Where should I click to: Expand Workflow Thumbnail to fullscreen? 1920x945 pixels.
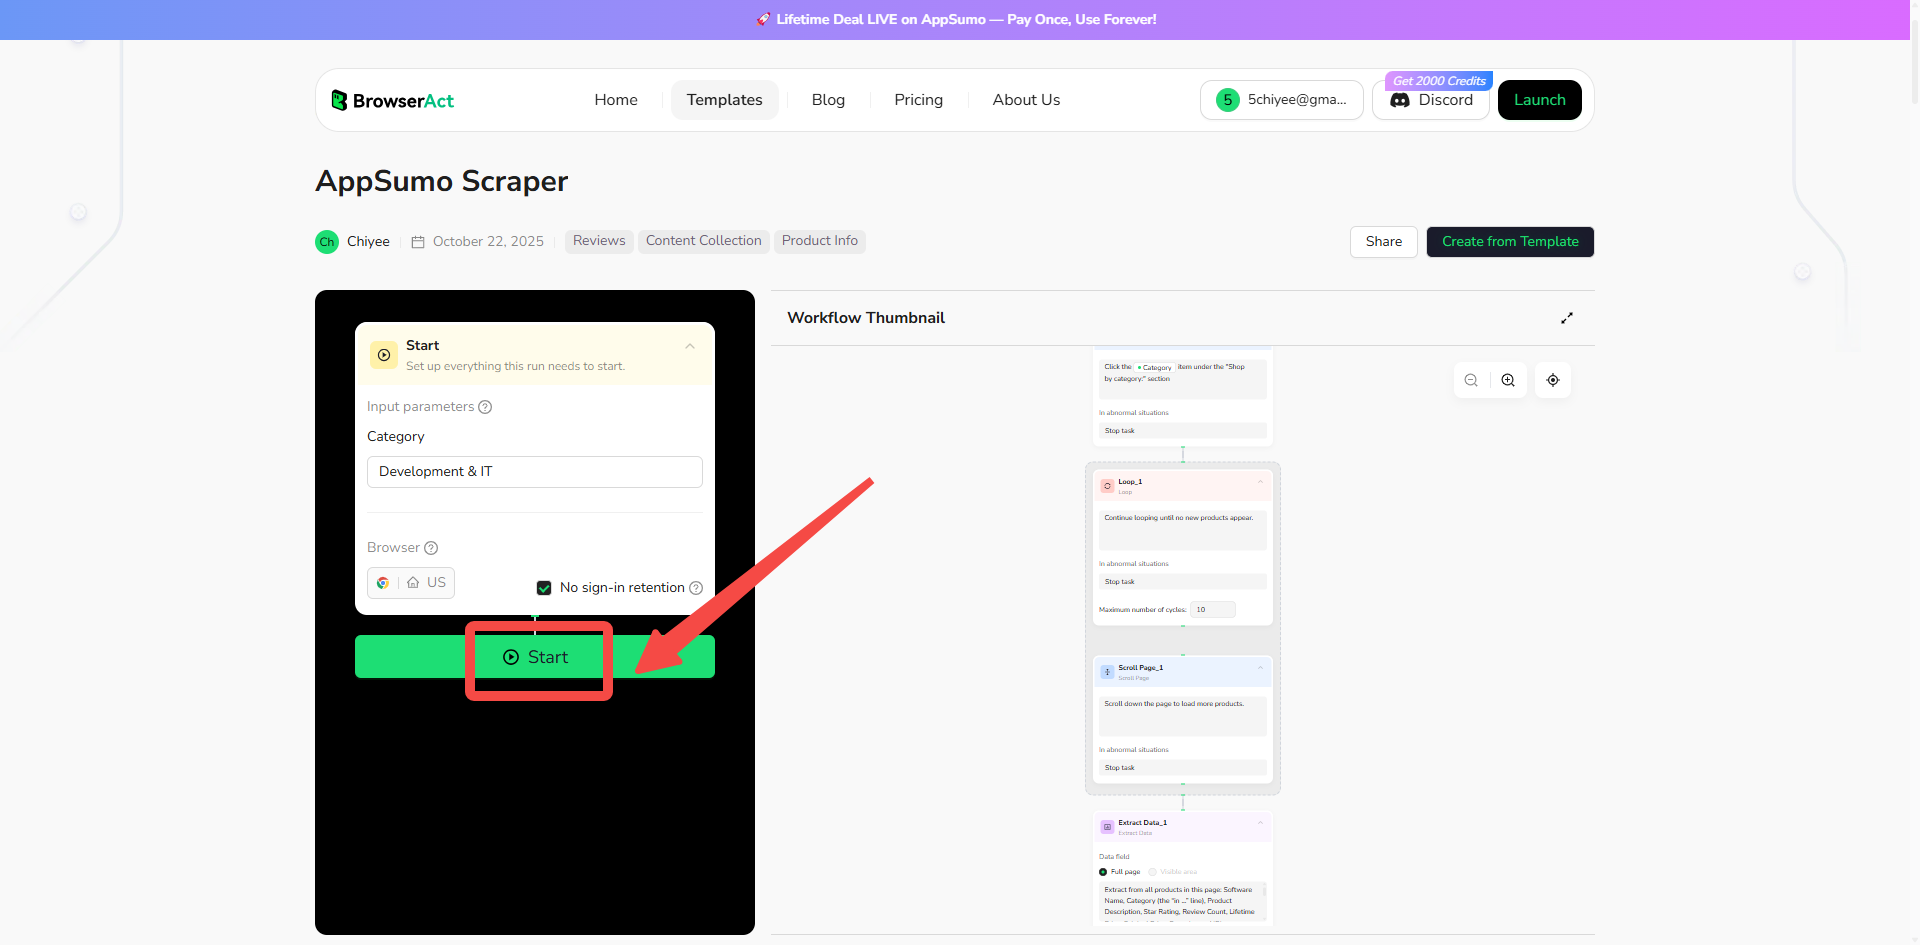point(1566,317)
